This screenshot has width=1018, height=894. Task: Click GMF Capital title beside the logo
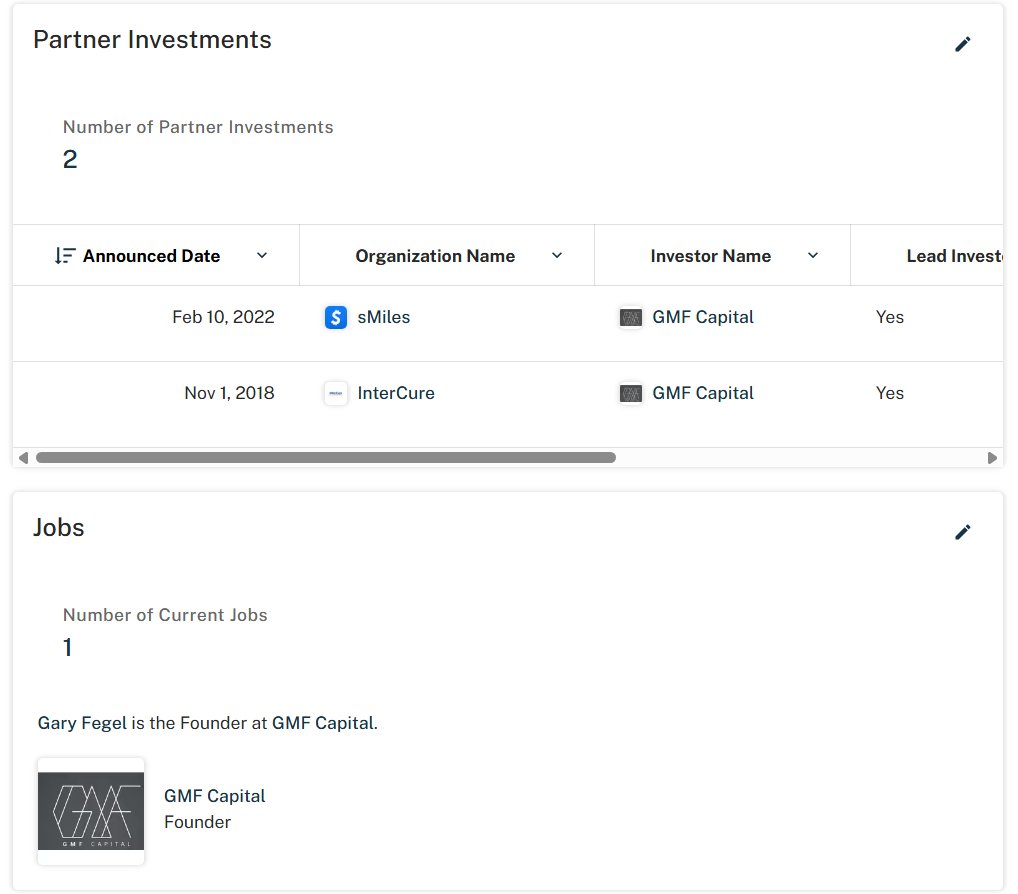[215, 797]
